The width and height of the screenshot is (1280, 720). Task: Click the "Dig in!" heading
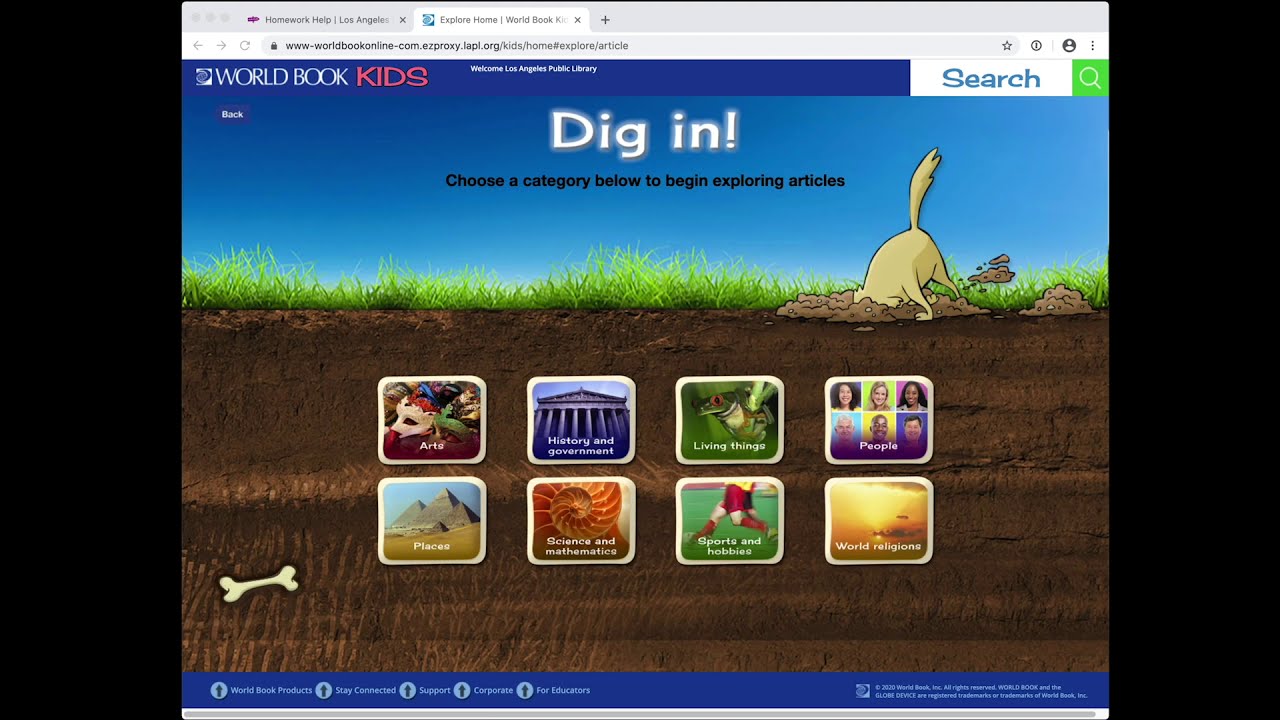point(645,131)
